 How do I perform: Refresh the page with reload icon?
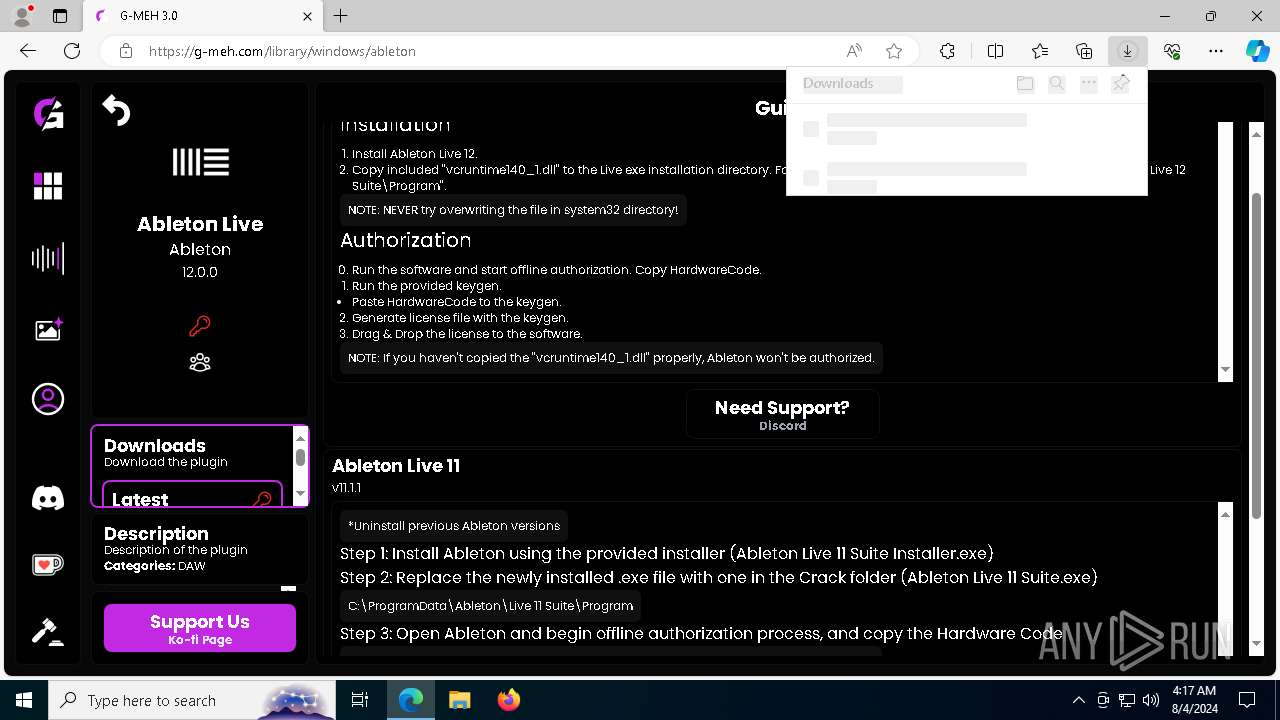72,51
